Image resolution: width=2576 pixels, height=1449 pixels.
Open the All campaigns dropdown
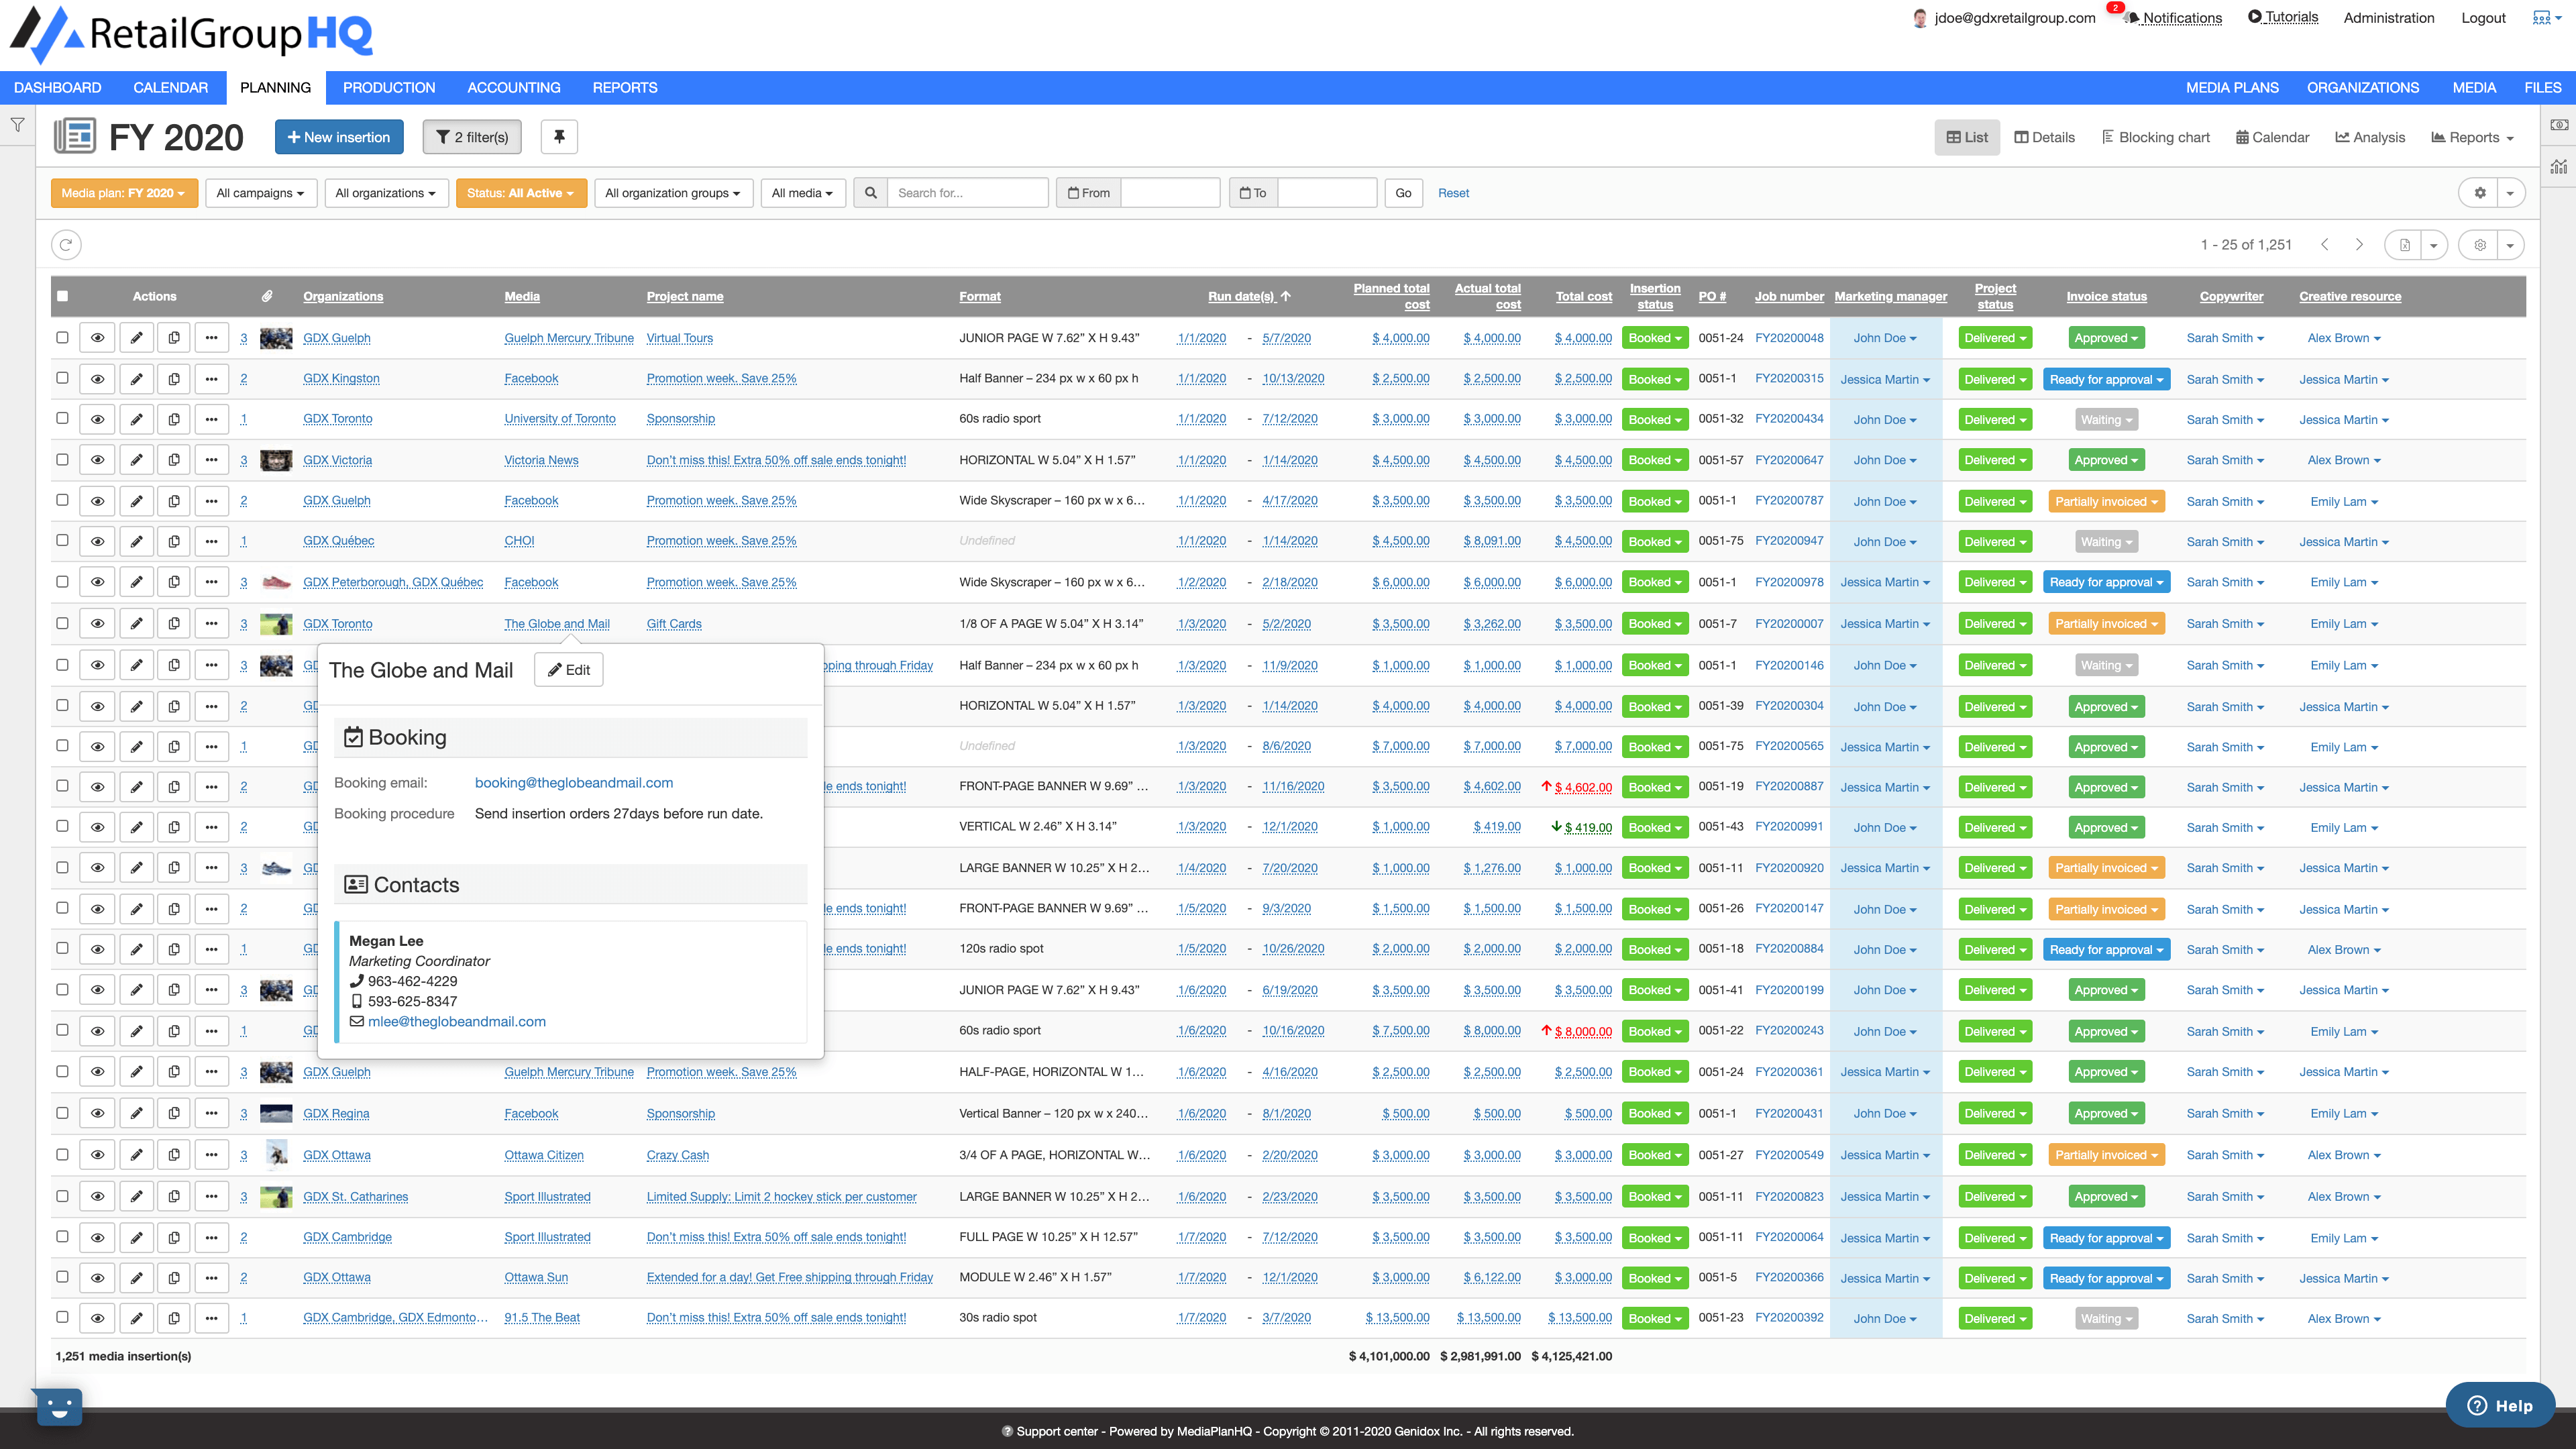pos(261,192)
